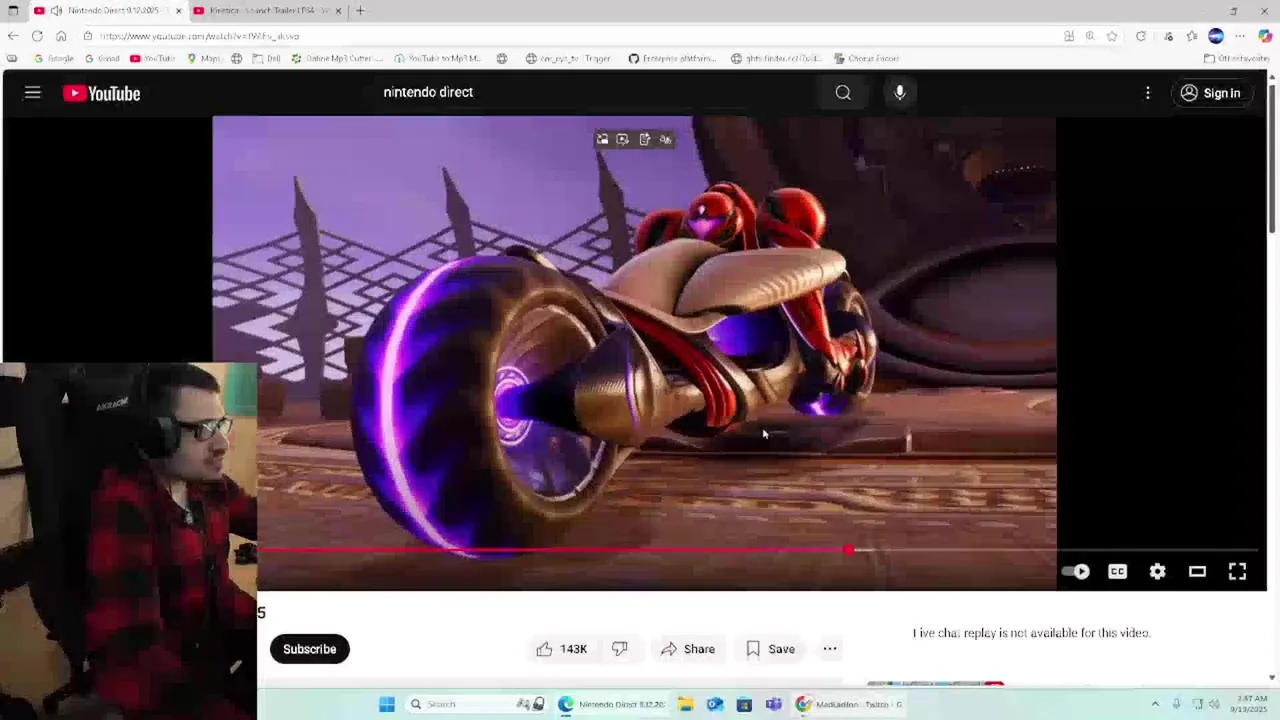Add this page to favorites star
1280x720 pixels.
pyautogui.click(x=1112, y=36)
